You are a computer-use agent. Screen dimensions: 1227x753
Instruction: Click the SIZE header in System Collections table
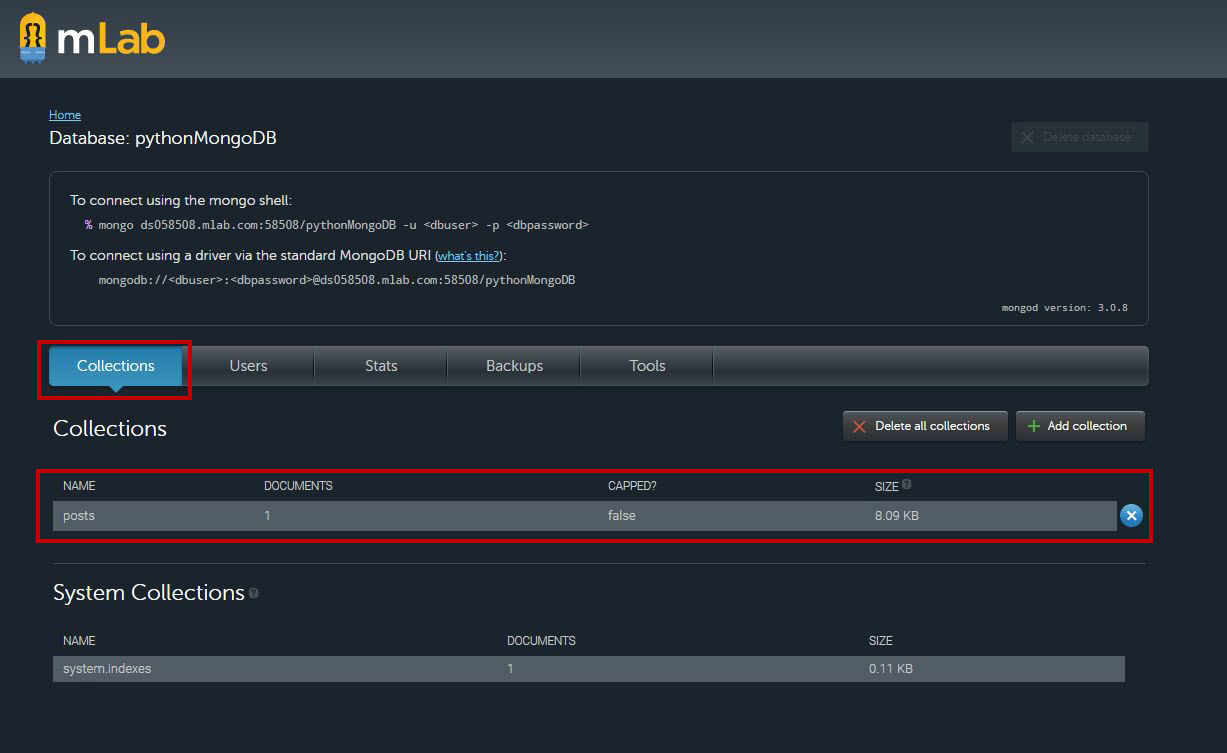(x=881, y=641)
